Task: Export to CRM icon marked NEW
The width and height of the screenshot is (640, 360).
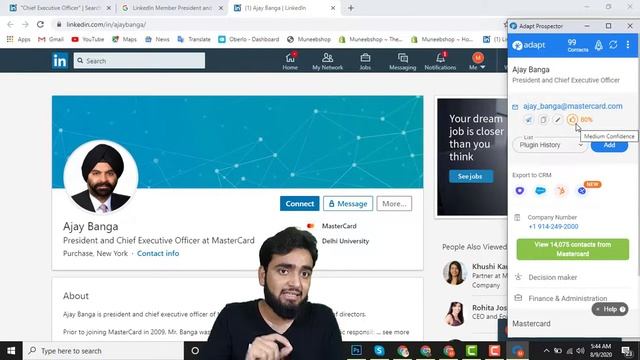Action: click(582, 191)
